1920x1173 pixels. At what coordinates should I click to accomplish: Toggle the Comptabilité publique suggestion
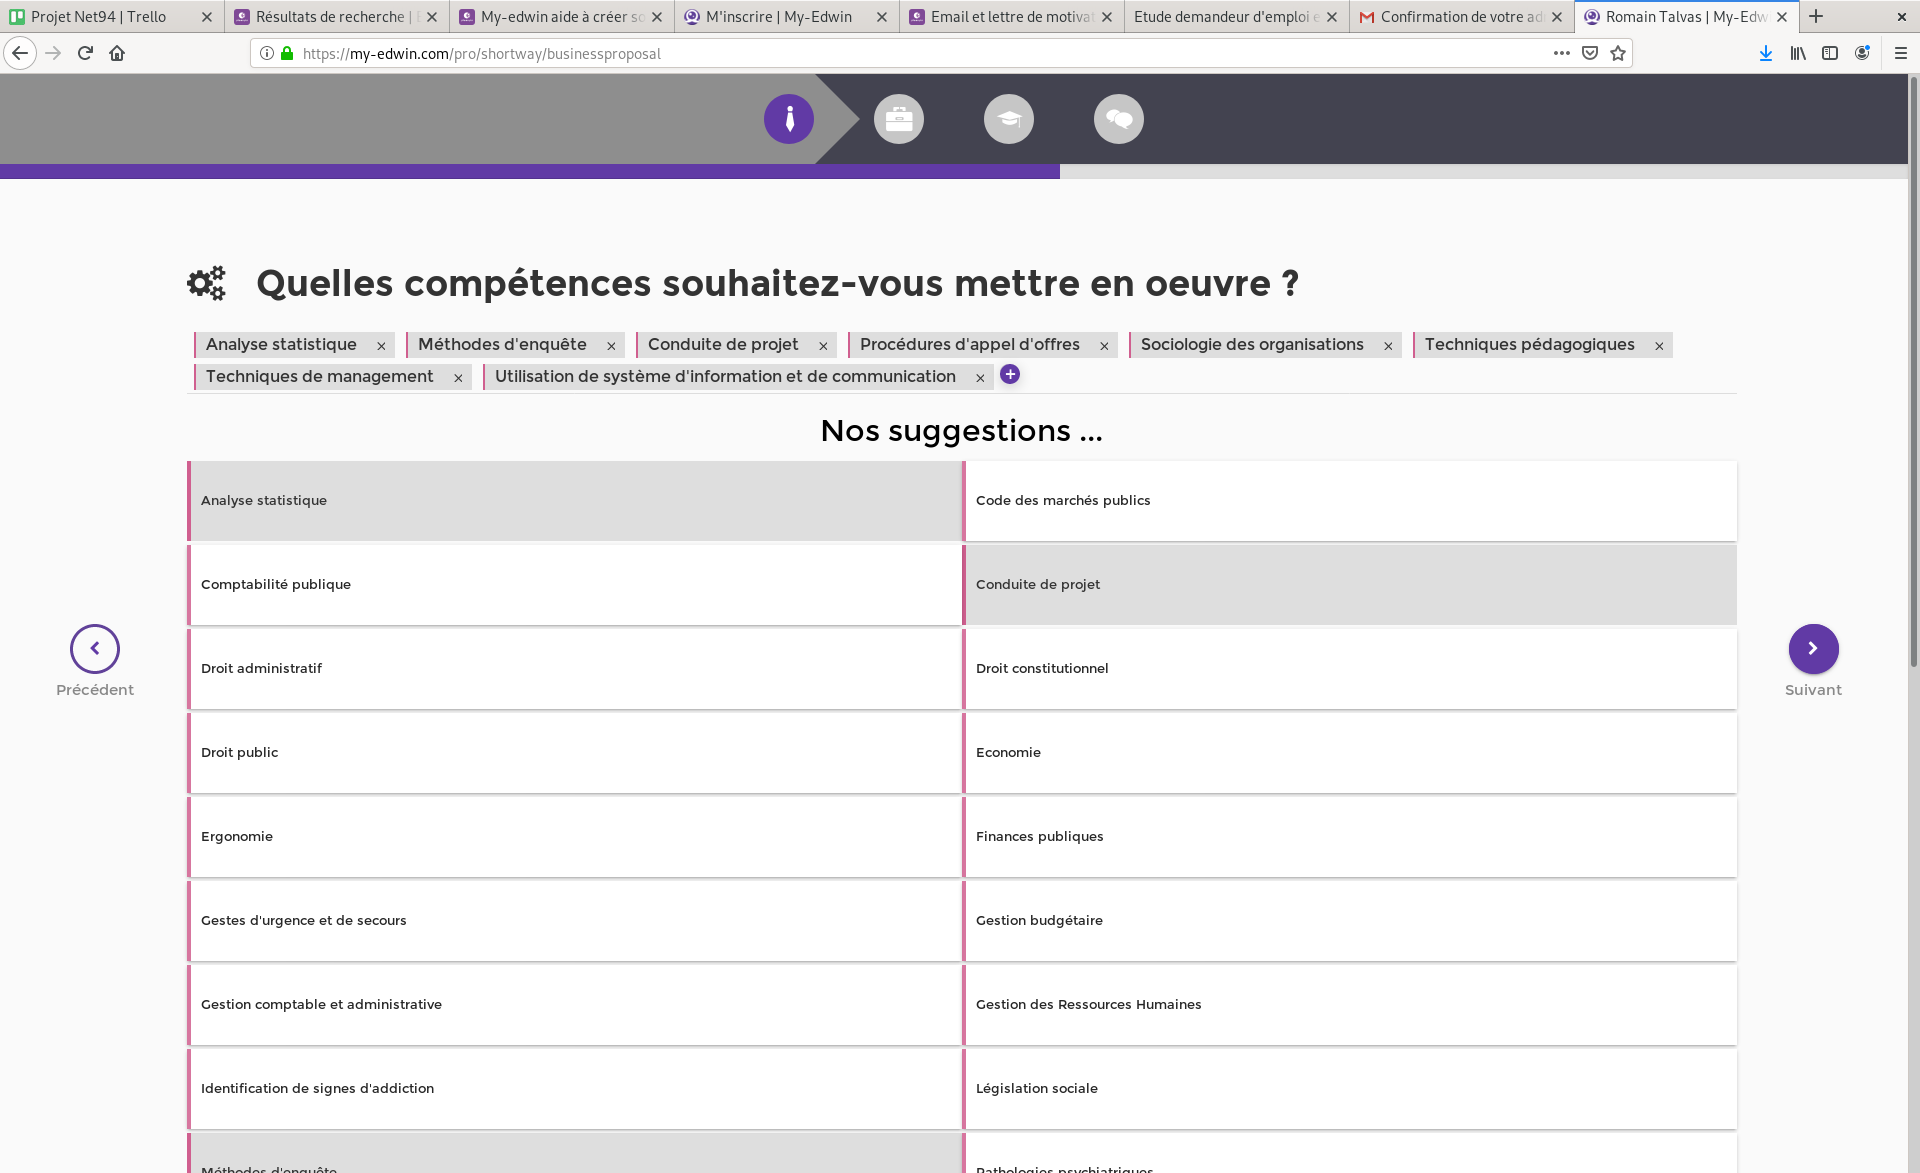(x=575, y=585)
